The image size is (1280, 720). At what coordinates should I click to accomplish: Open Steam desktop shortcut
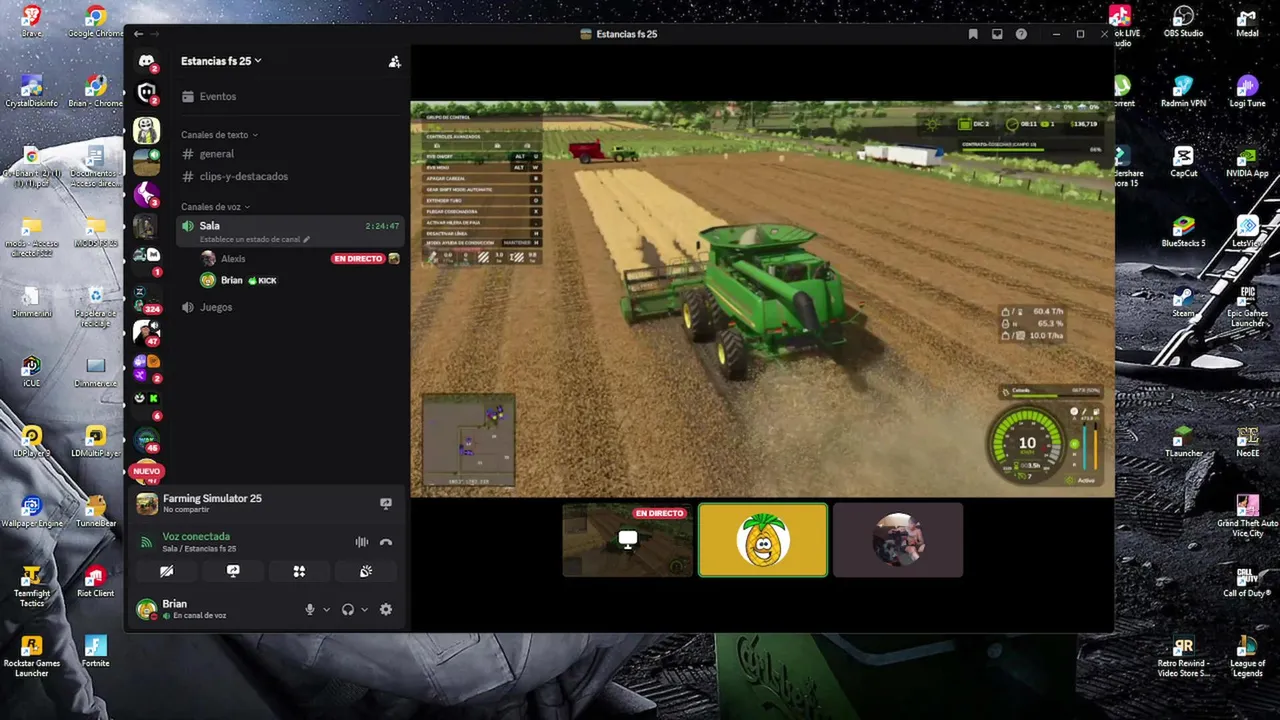tap(1183, 302)
